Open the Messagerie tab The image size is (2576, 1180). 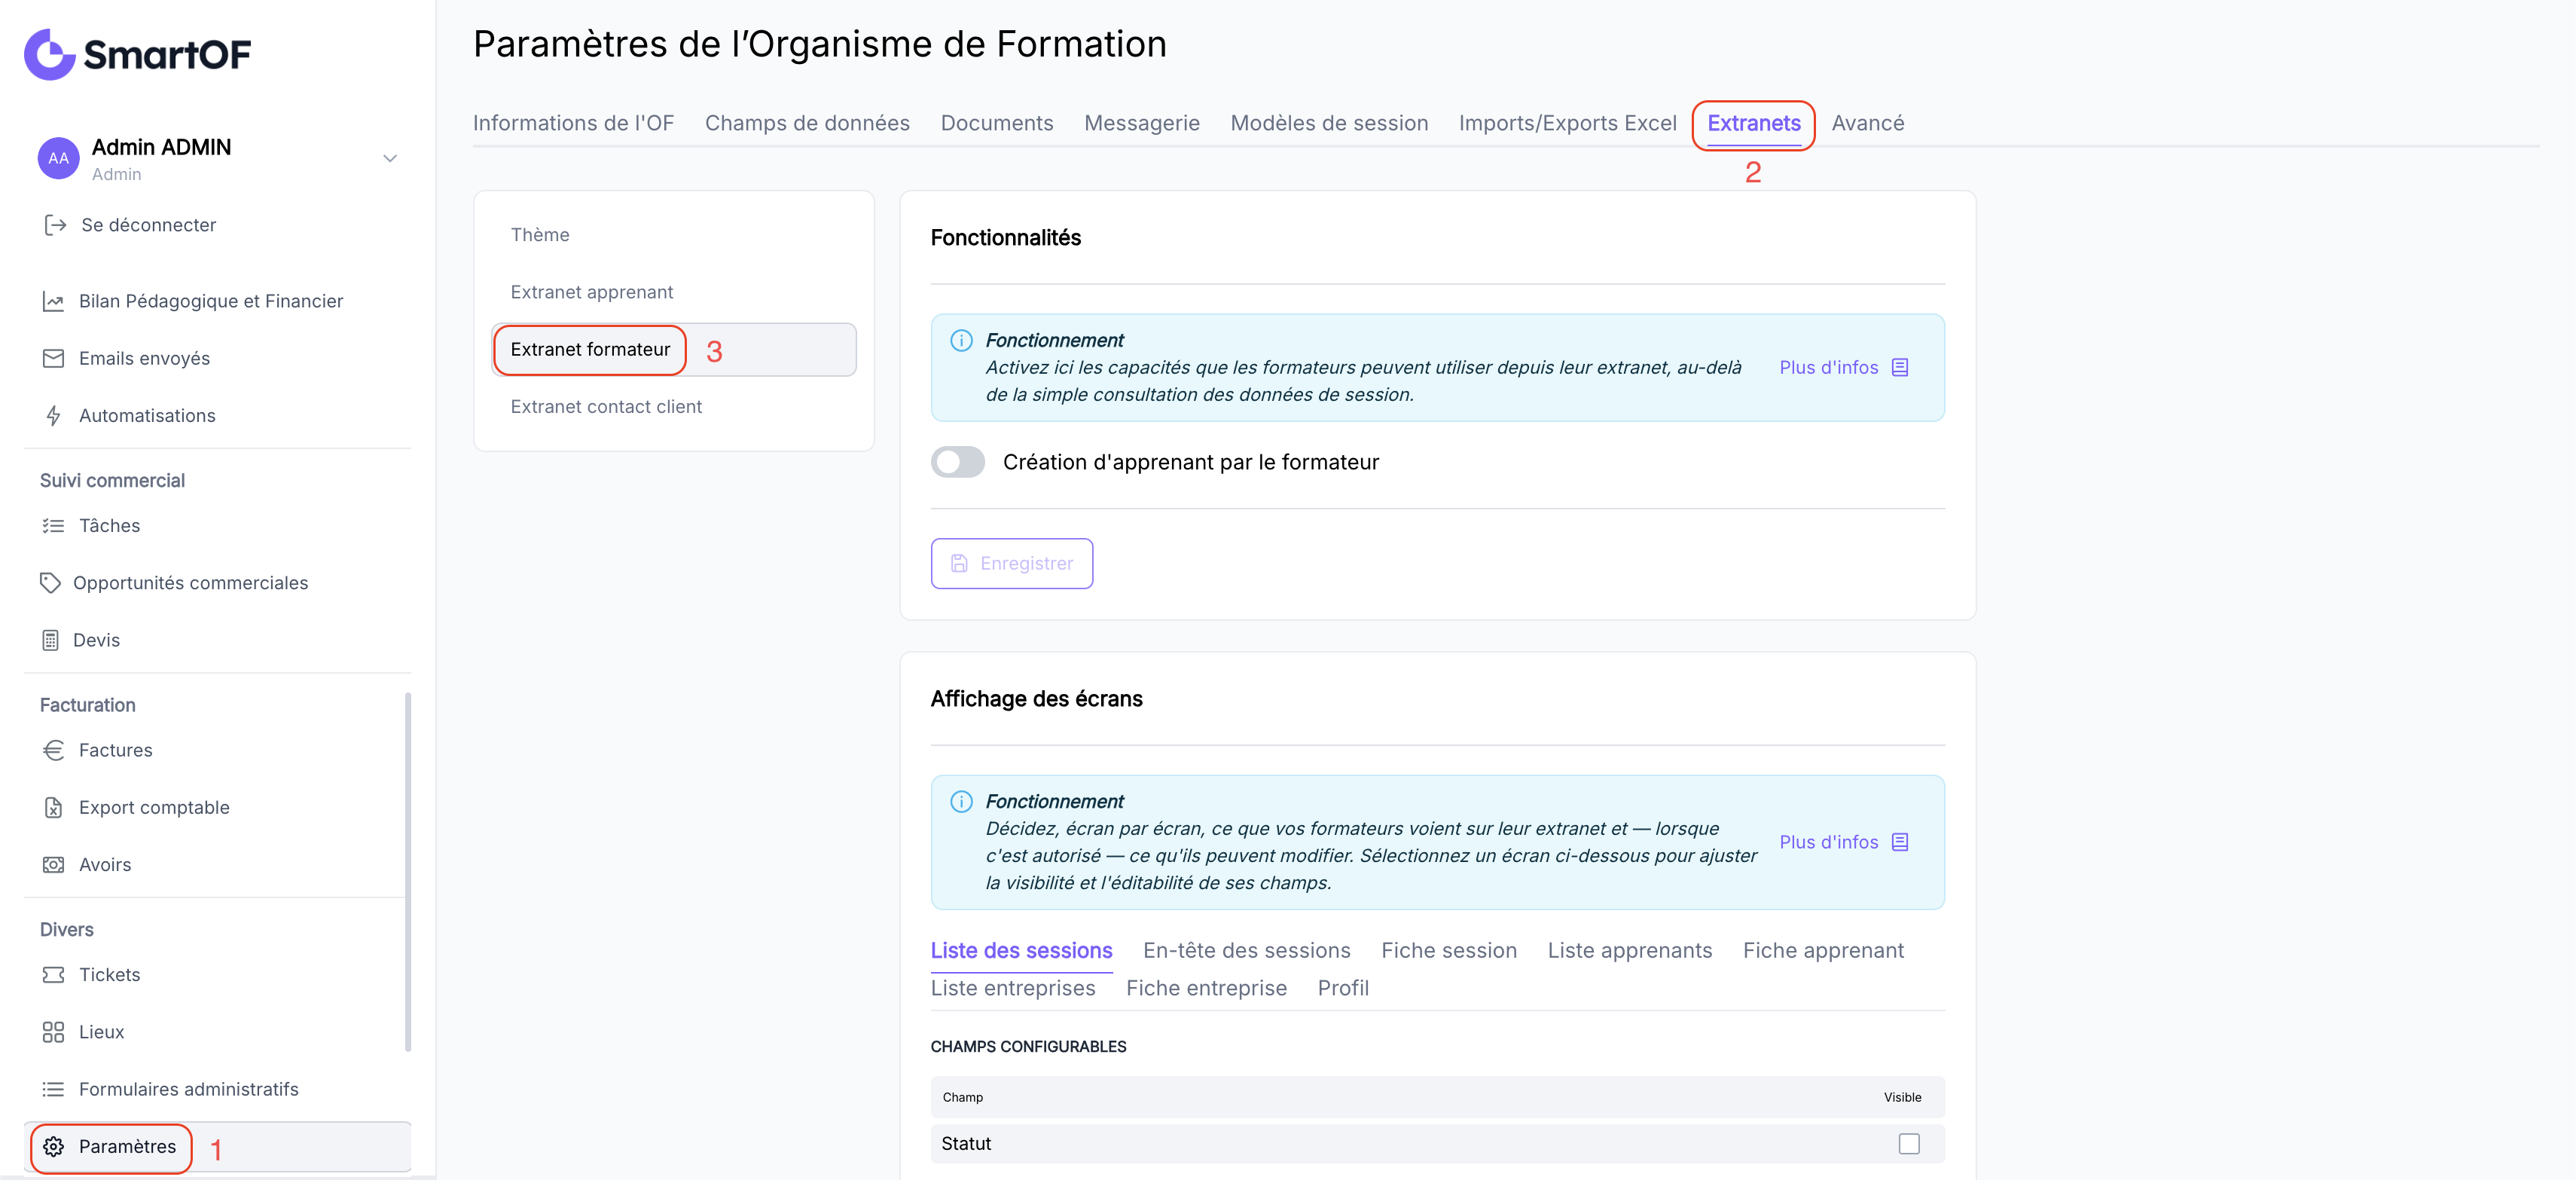(x=1141, y=123)
